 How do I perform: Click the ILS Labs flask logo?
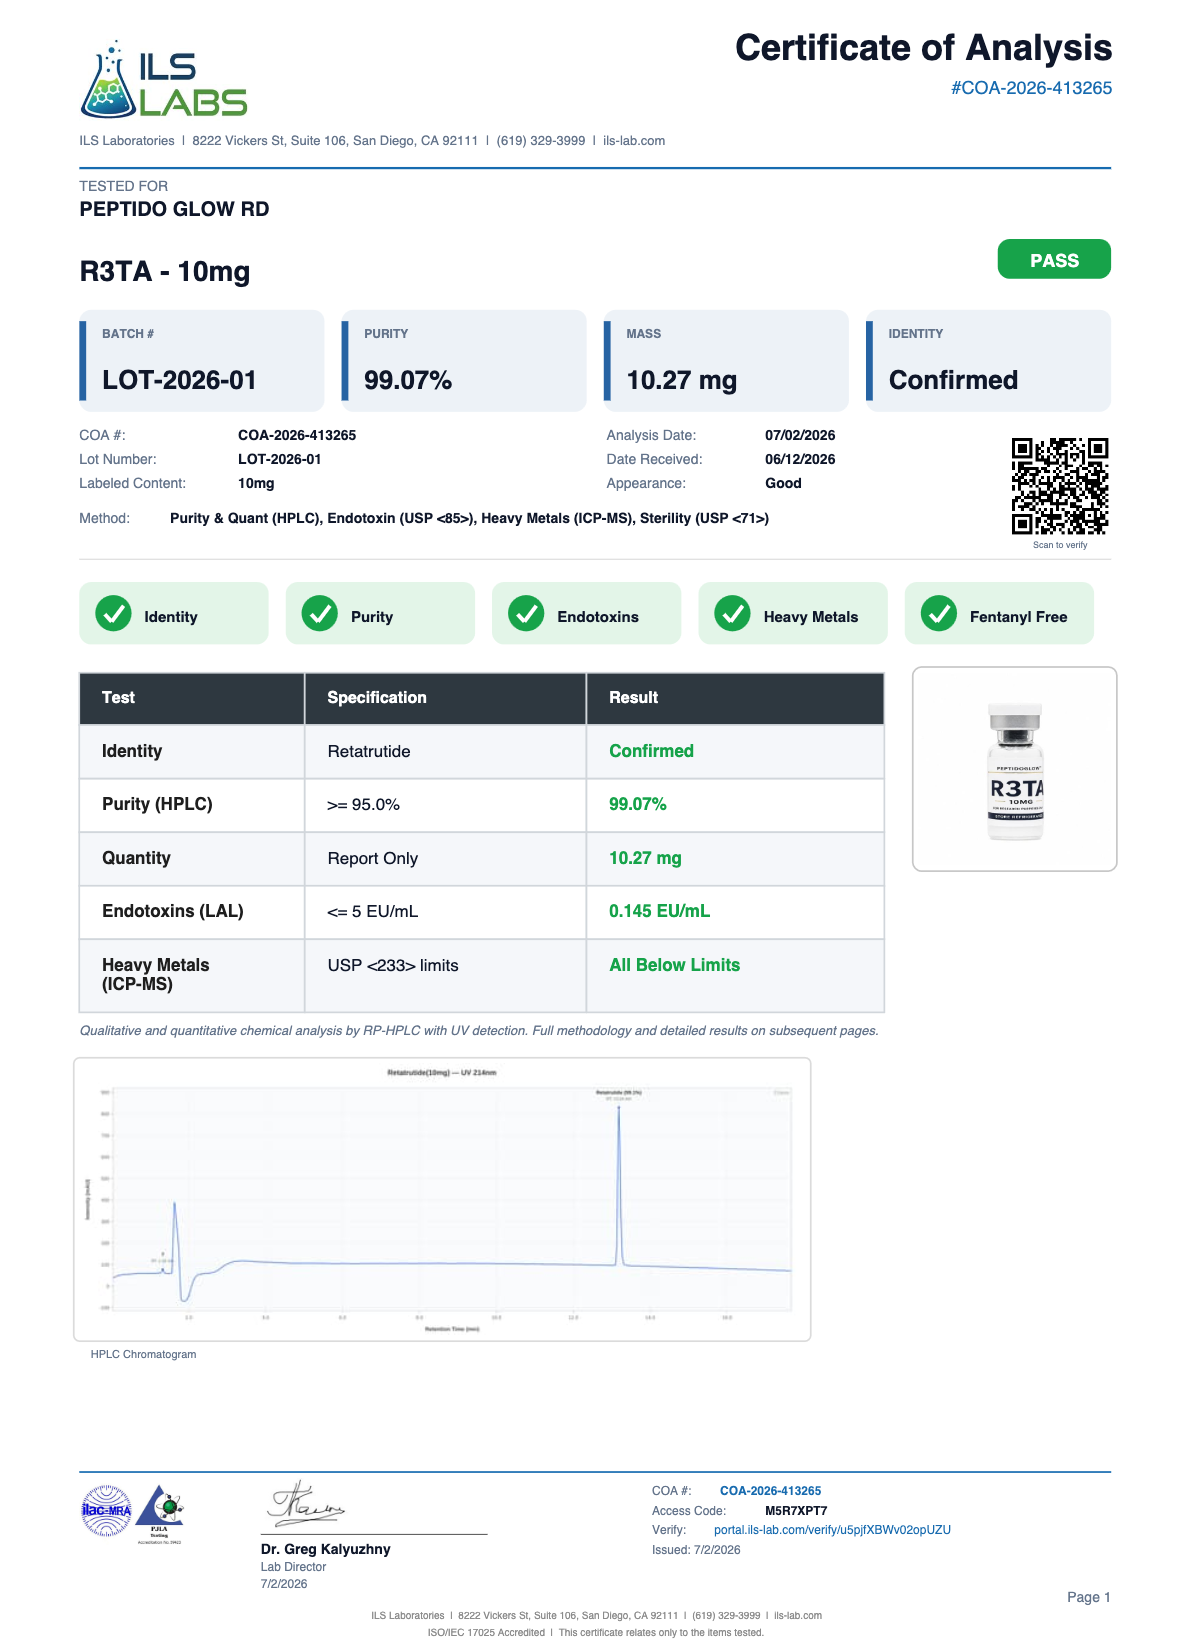(164, 80)
